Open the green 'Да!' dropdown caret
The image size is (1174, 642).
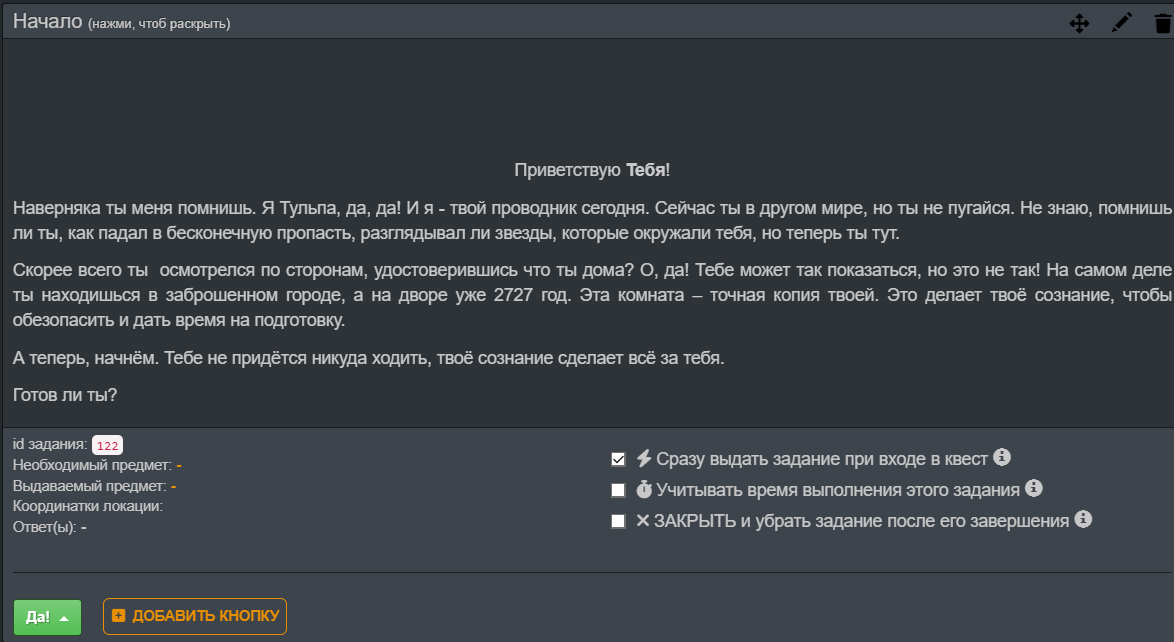pos(64,618)
